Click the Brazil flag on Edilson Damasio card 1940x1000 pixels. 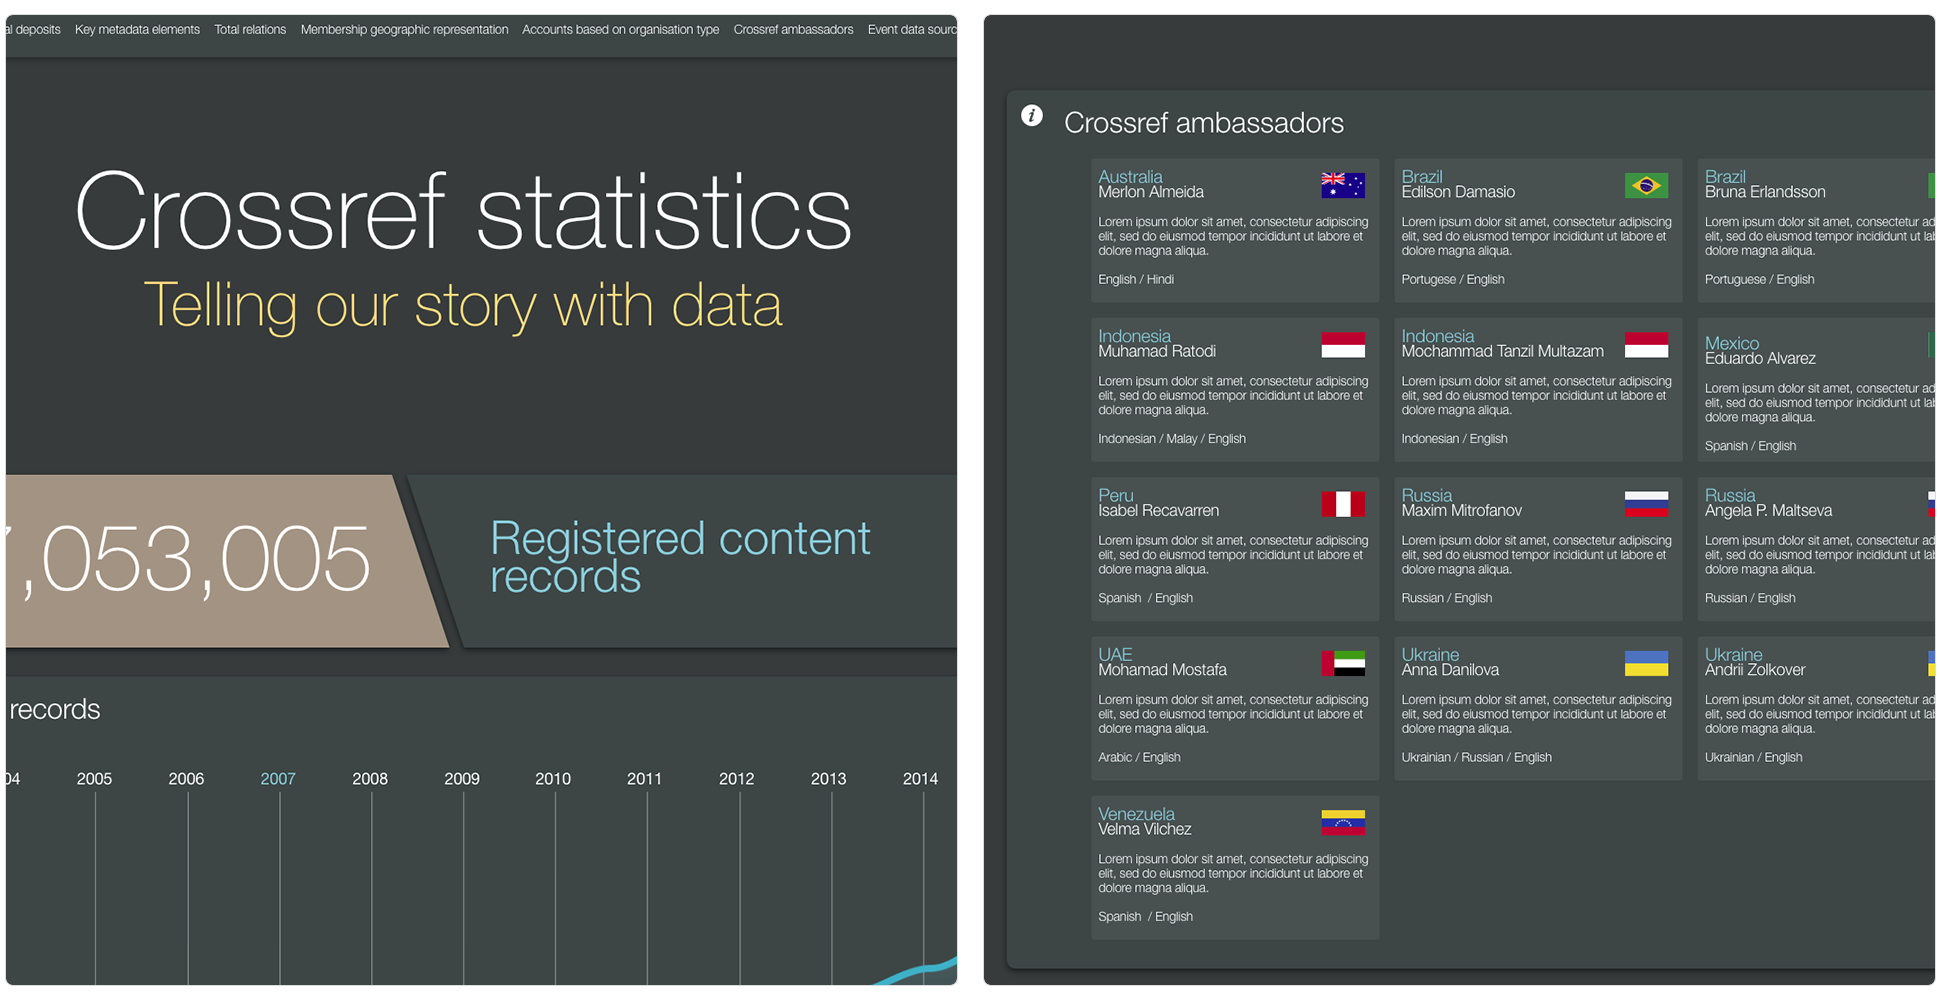pyautogui.click(x=1645, y=185)
